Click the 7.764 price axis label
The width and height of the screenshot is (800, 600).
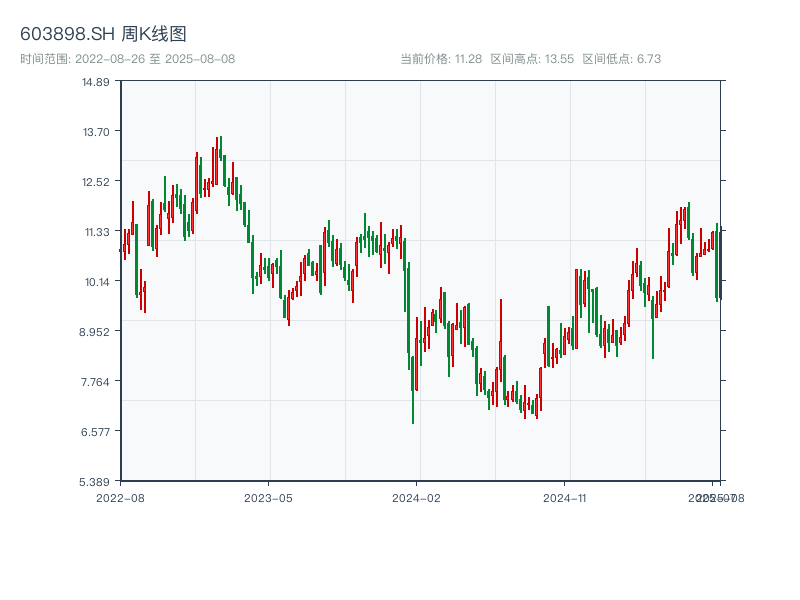(96, 381)
